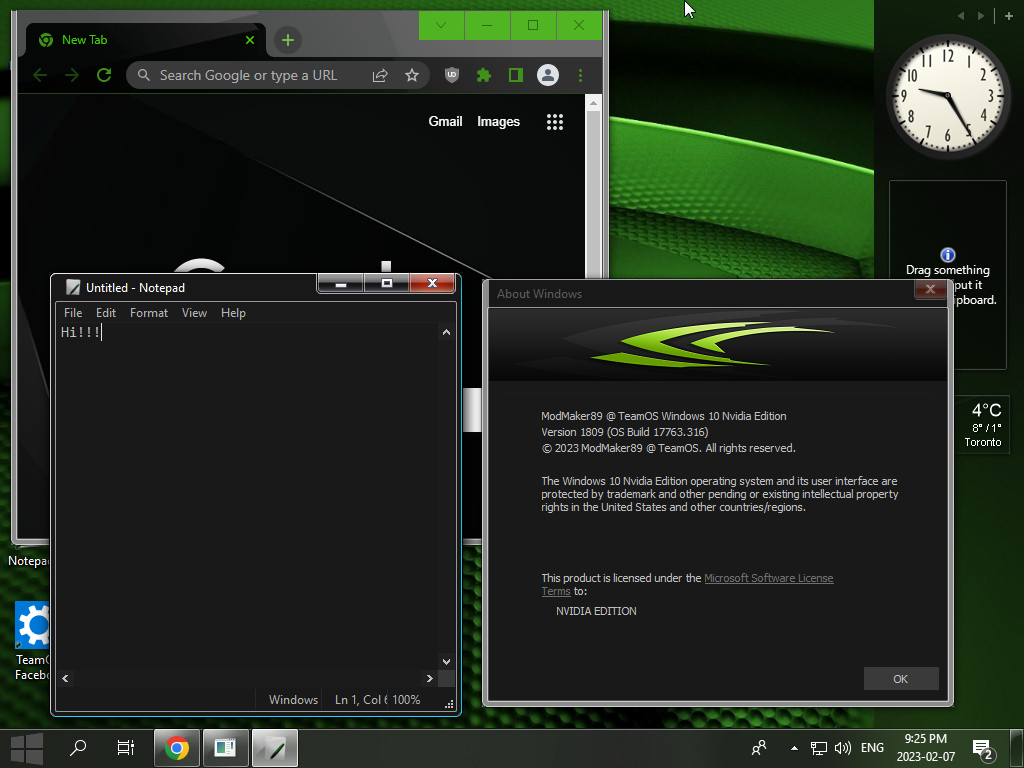Select the New Tab tab in Chrome
This screenshot has width=1024, height=768.
[x=146, y=40]
